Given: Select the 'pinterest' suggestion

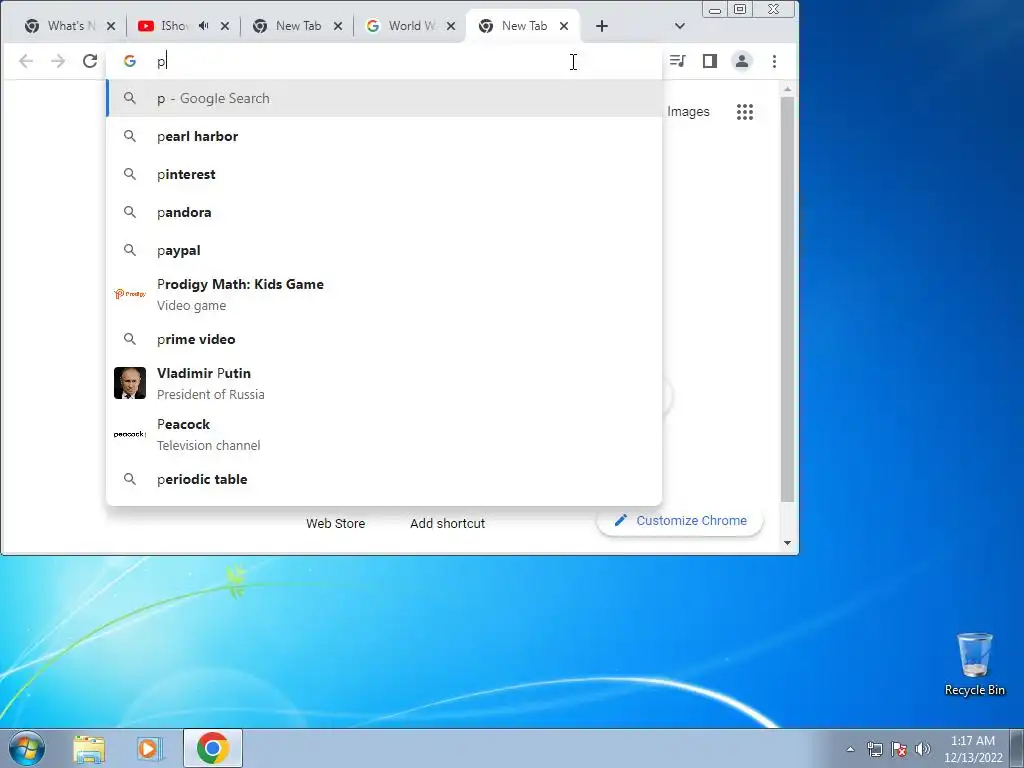Looking at the screenshot, I should pyautogui.click(x=384, y=174).
